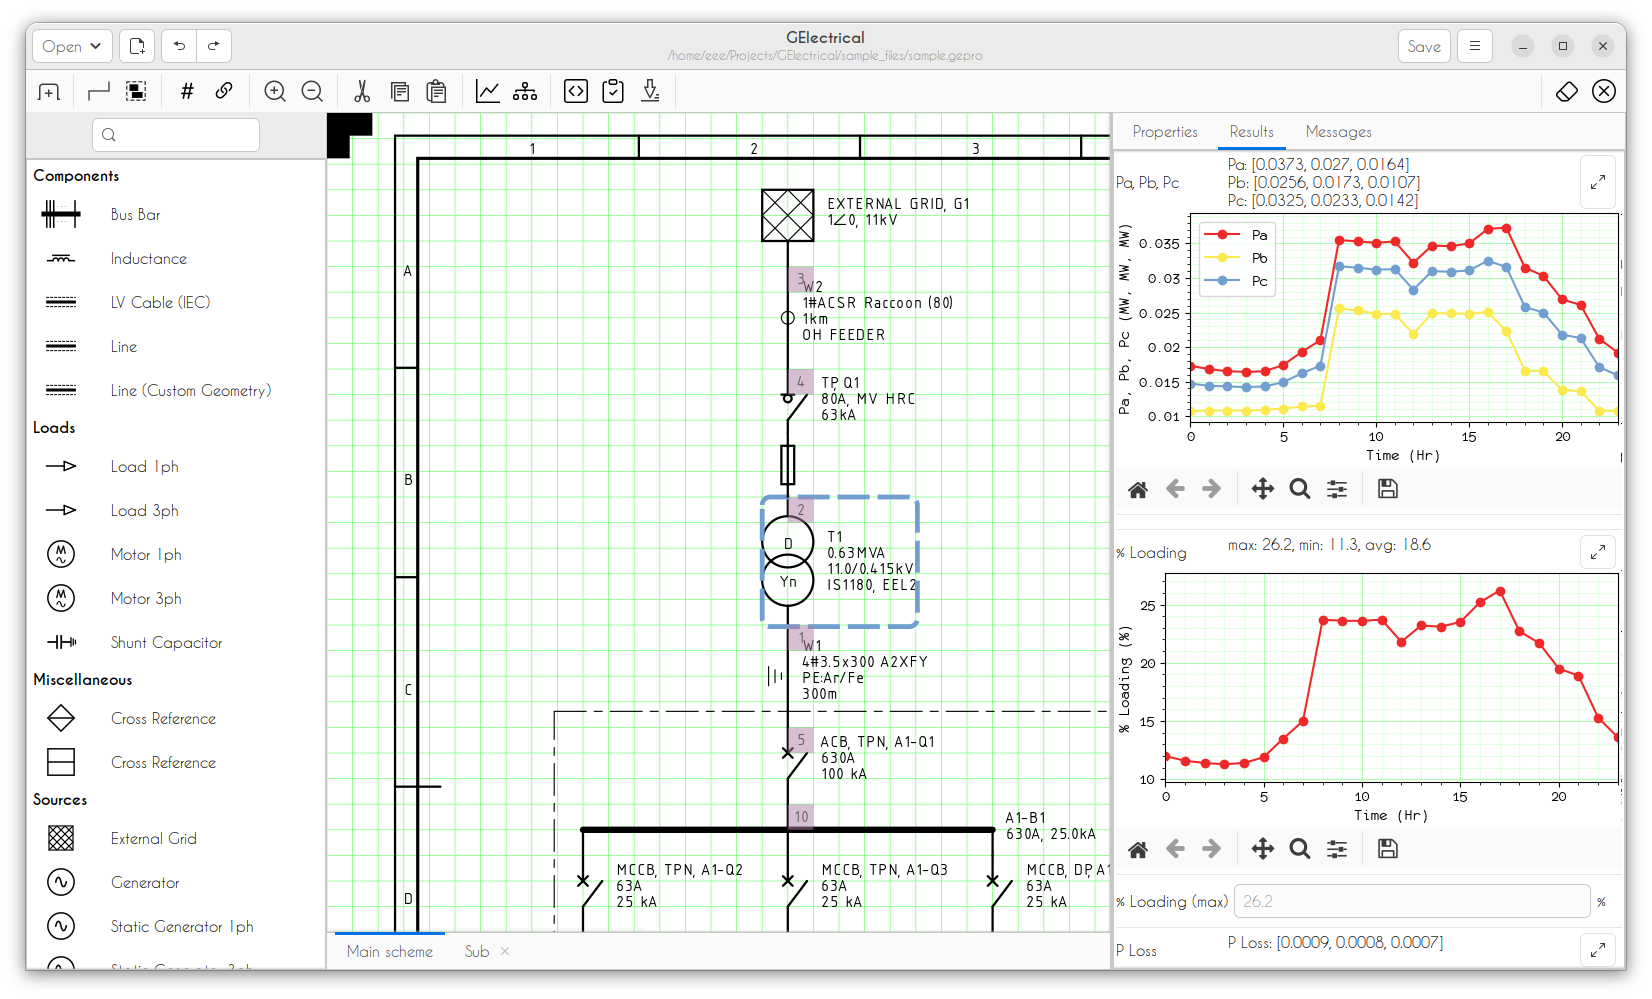Zoom in on the drawing
This screenshot has height=999, width=1652.
(x=275, y=92)
